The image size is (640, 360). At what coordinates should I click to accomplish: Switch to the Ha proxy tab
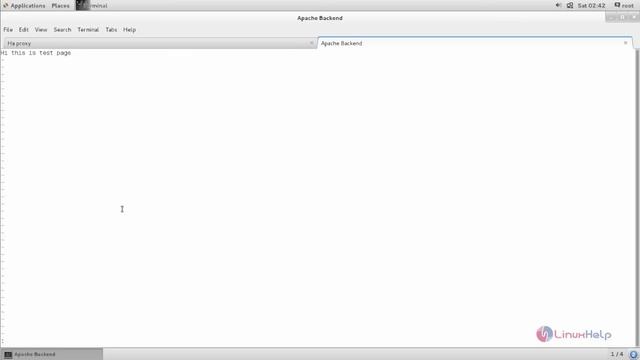coord(160,43)
